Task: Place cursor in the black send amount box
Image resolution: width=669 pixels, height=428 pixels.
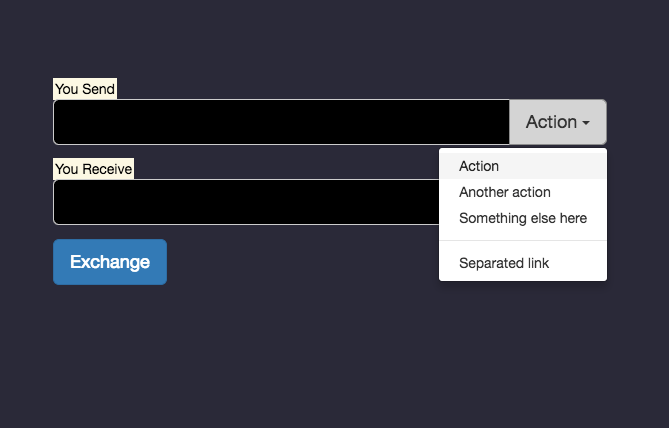Action: click(x=281, y=122)
